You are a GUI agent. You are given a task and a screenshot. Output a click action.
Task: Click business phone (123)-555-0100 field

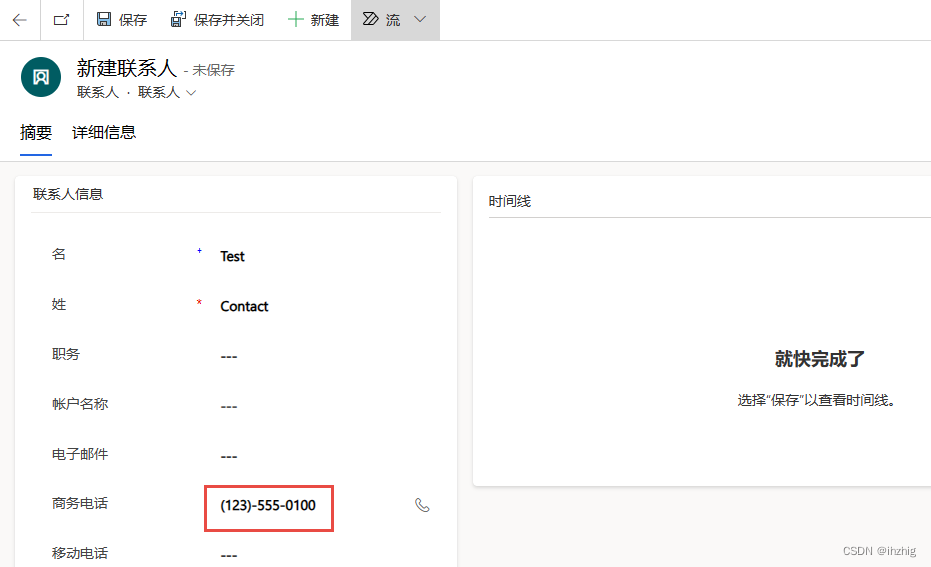point(268,506)
